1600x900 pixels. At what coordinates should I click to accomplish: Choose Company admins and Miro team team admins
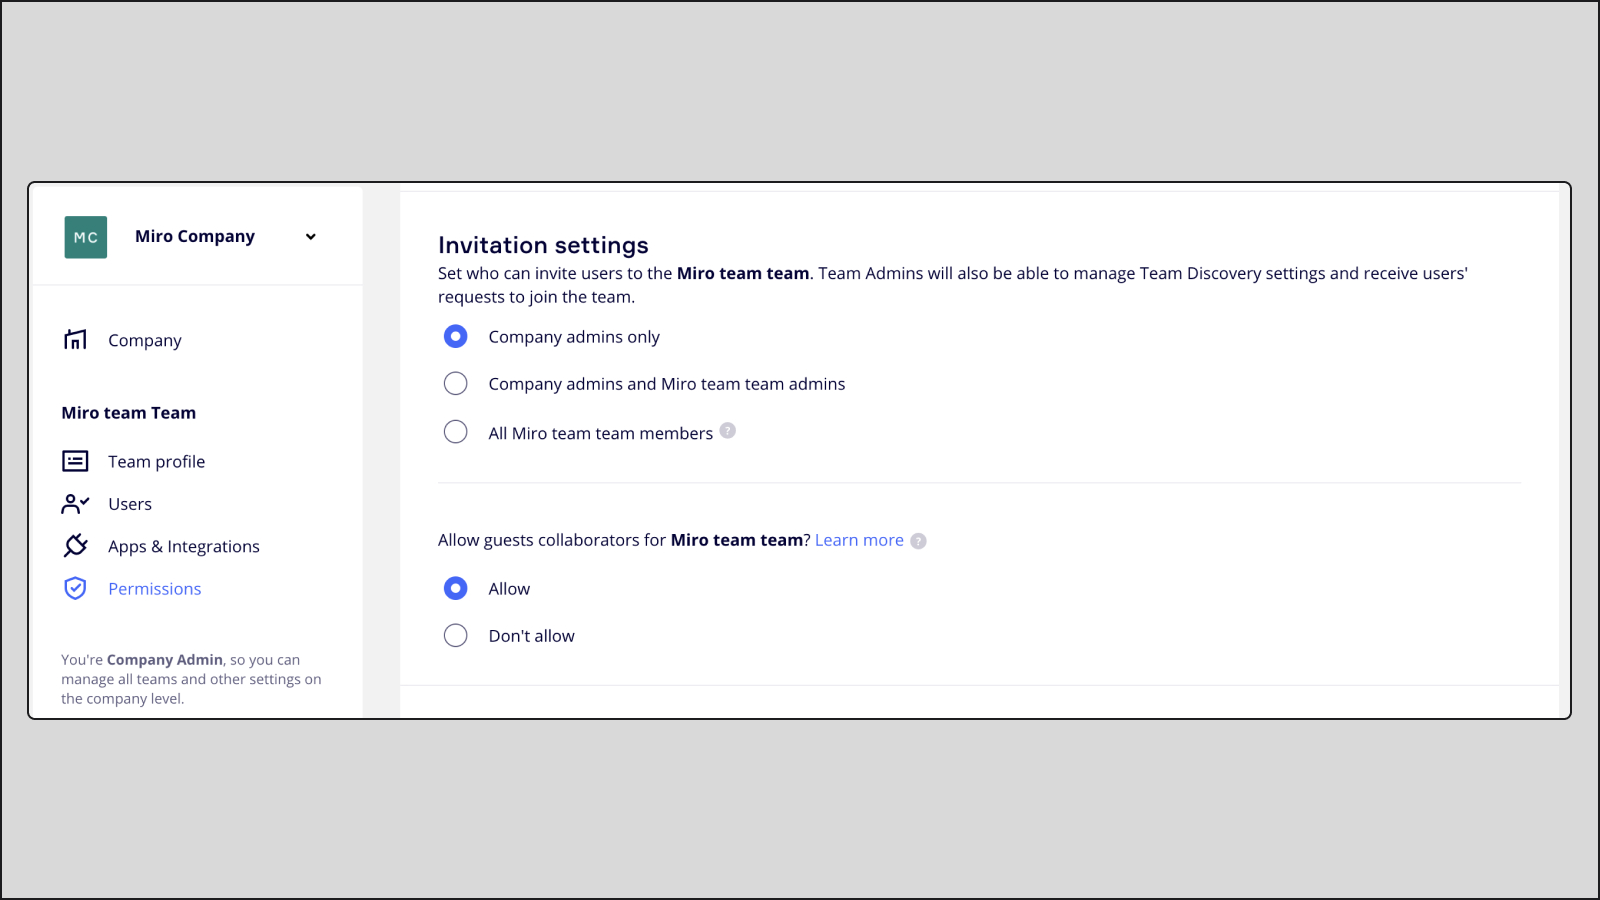(x=455, y=383)
